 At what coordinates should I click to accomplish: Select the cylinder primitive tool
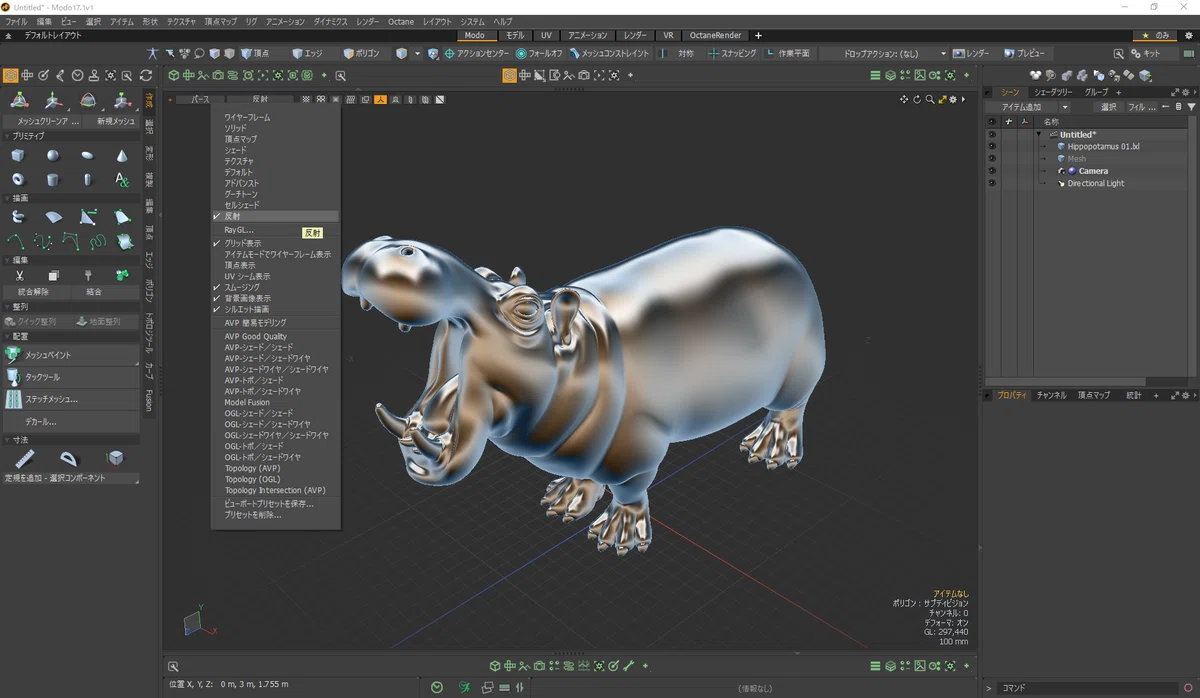(x=53, y=180)
